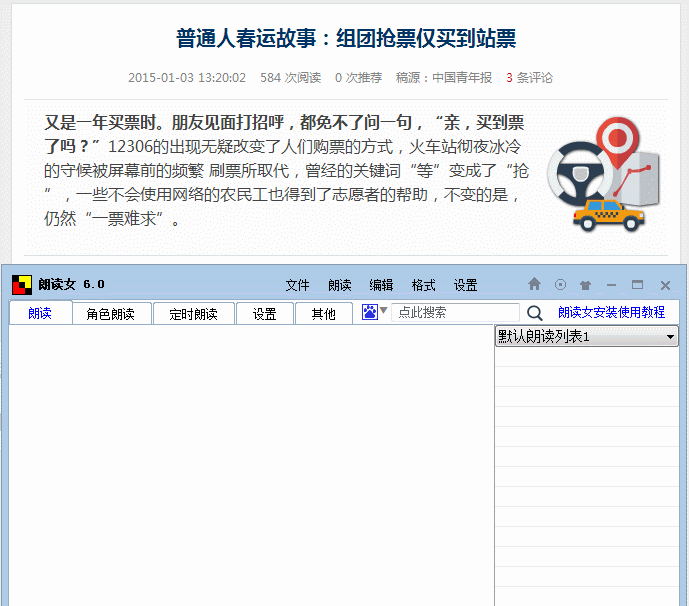Minimize the 朗读女 window
This screenshot has width=689, height=606.
point(611,285)
